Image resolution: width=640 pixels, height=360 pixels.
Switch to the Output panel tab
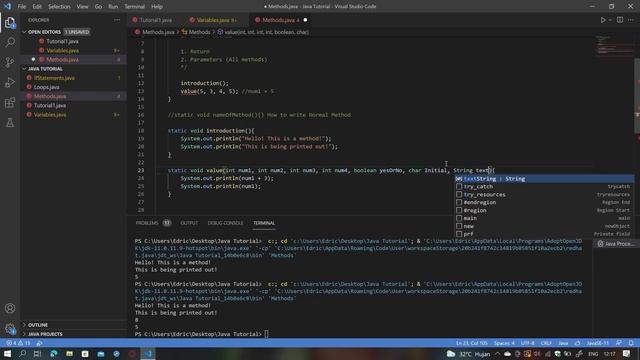click(189, 223)
